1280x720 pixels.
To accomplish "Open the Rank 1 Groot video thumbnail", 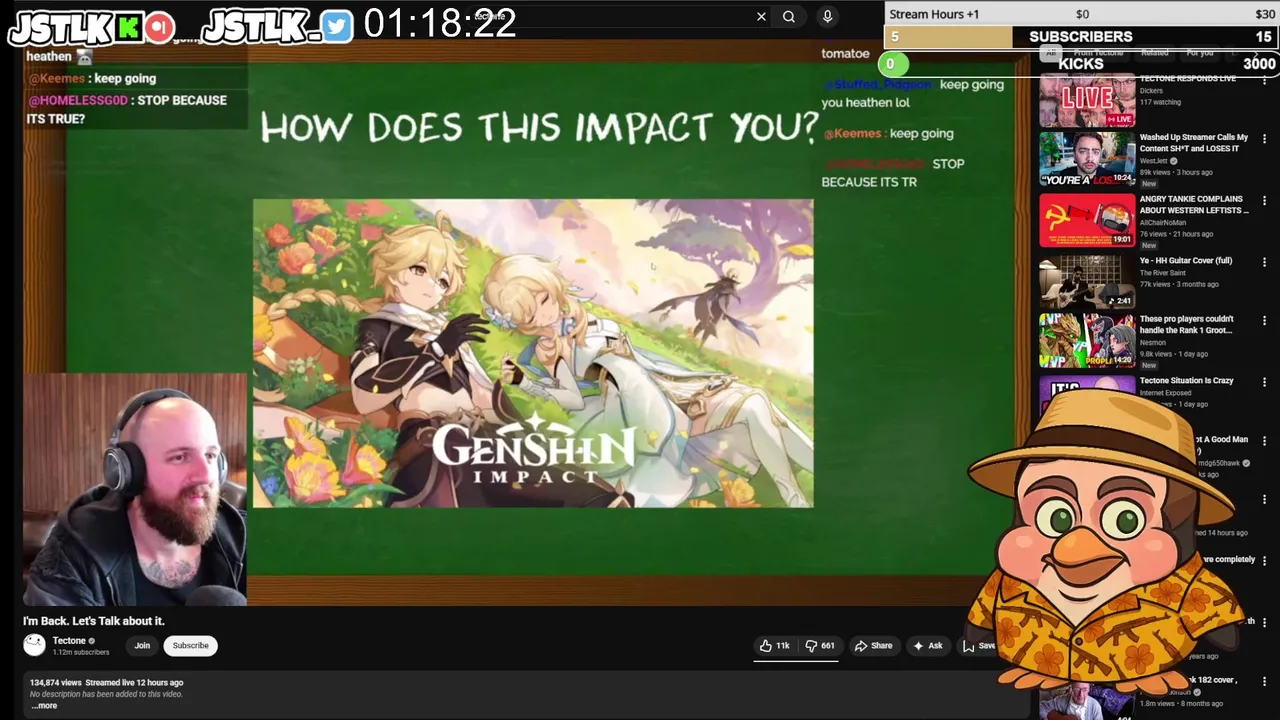I will click(1087, 342).
